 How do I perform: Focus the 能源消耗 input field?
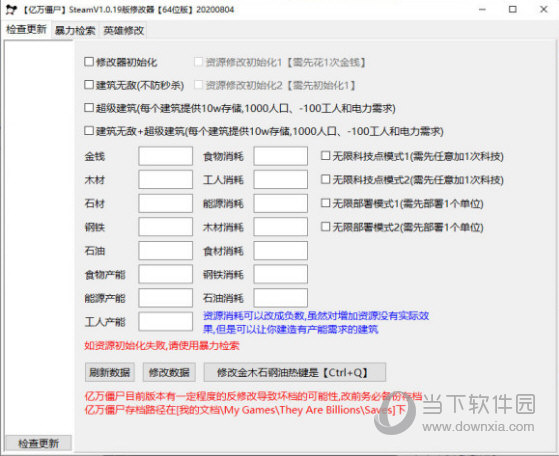281,203
